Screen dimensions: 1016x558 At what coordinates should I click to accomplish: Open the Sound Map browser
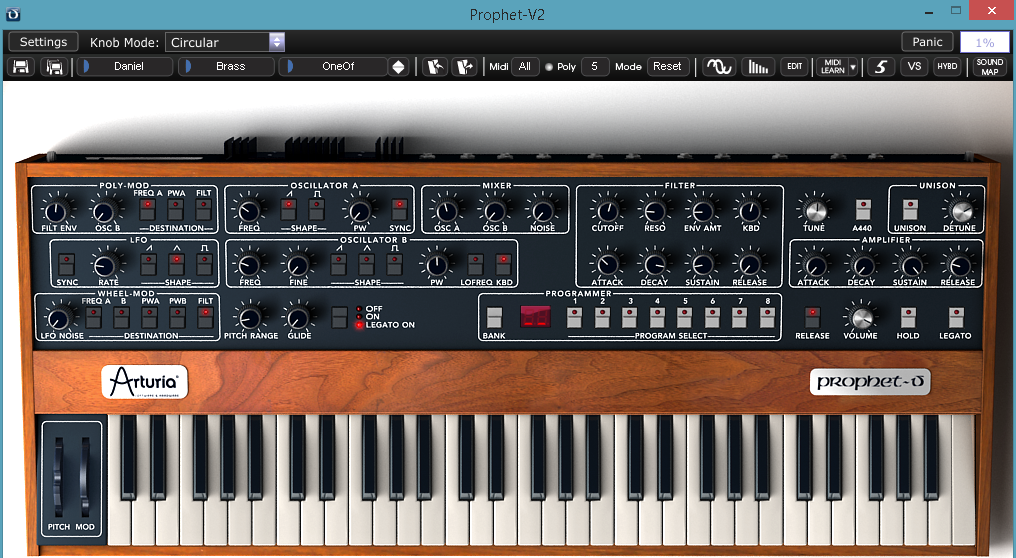(x=989, y=67)
